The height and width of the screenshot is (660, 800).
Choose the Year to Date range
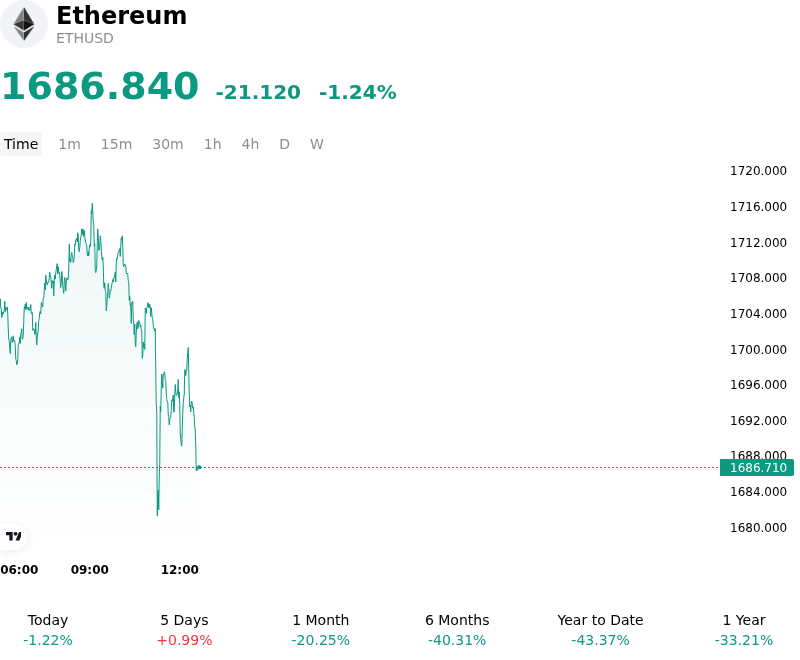pos(600,630)
